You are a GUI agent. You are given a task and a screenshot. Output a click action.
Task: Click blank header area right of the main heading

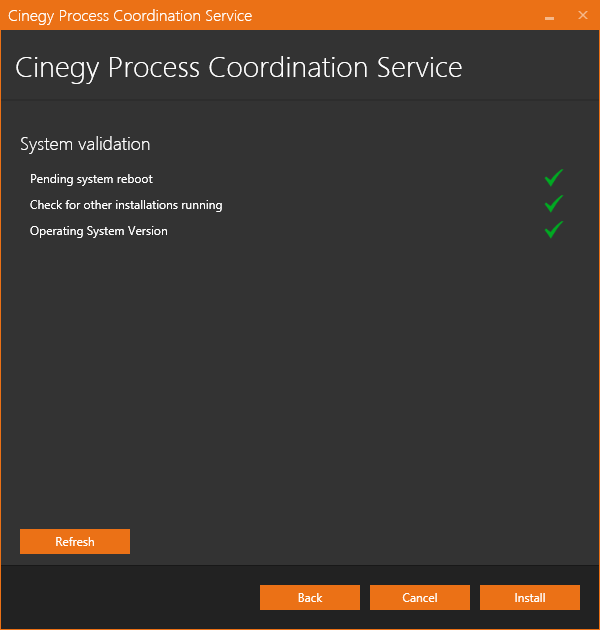click(x=530, y=66)
